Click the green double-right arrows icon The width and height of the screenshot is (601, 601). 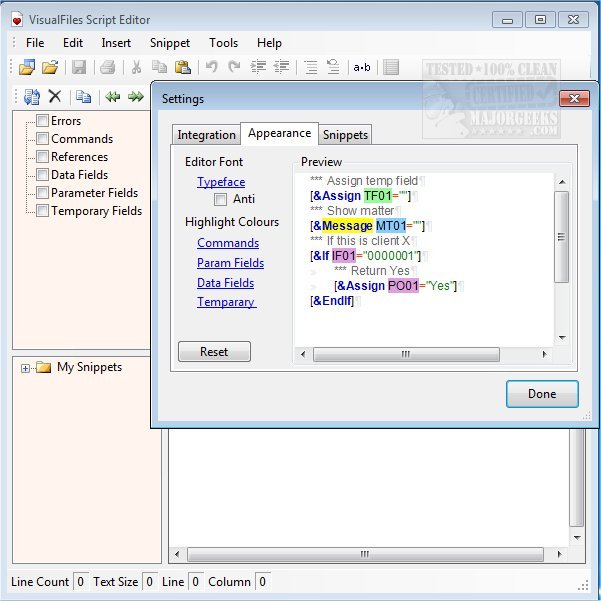click(x=136, y=97)
